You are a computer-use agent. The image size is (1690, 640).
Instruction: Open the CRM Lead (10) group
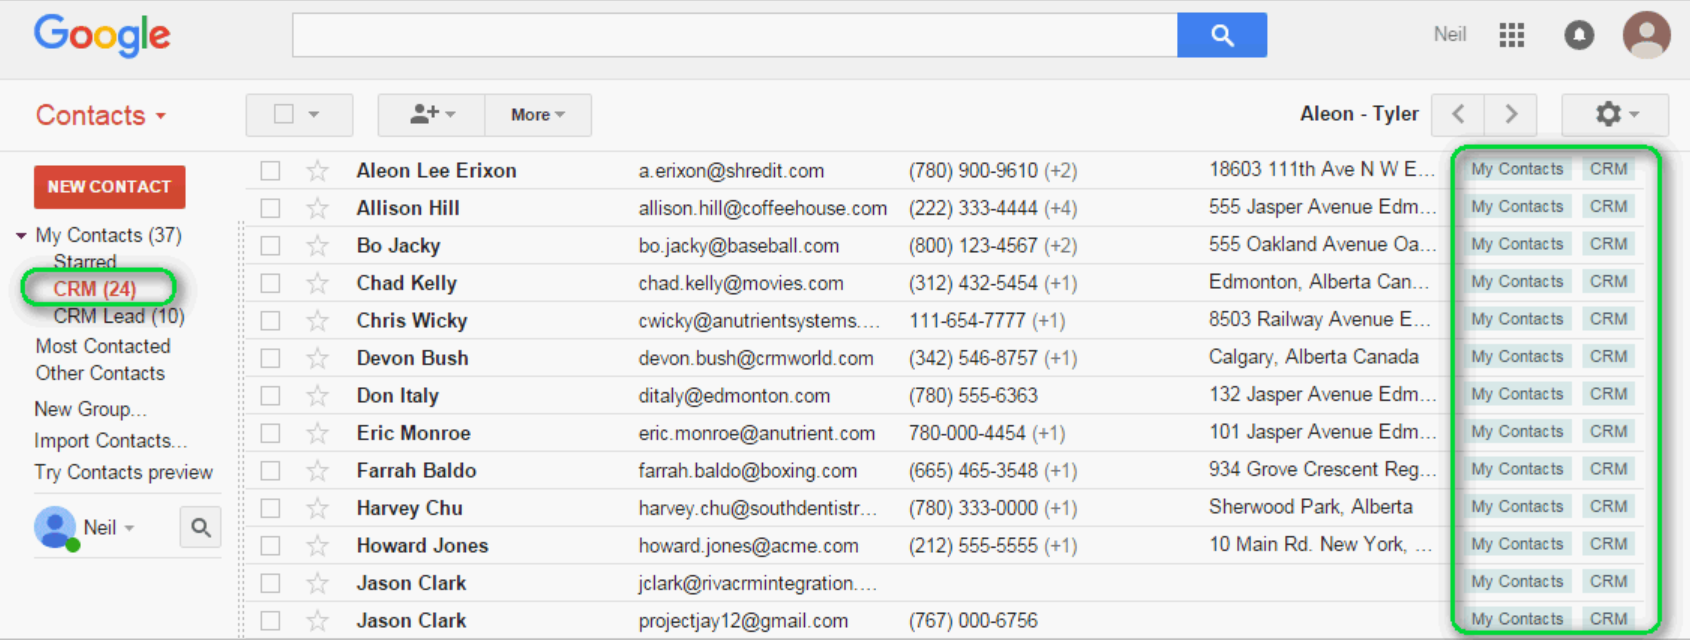pyautogui.click(x=119, y=316)
